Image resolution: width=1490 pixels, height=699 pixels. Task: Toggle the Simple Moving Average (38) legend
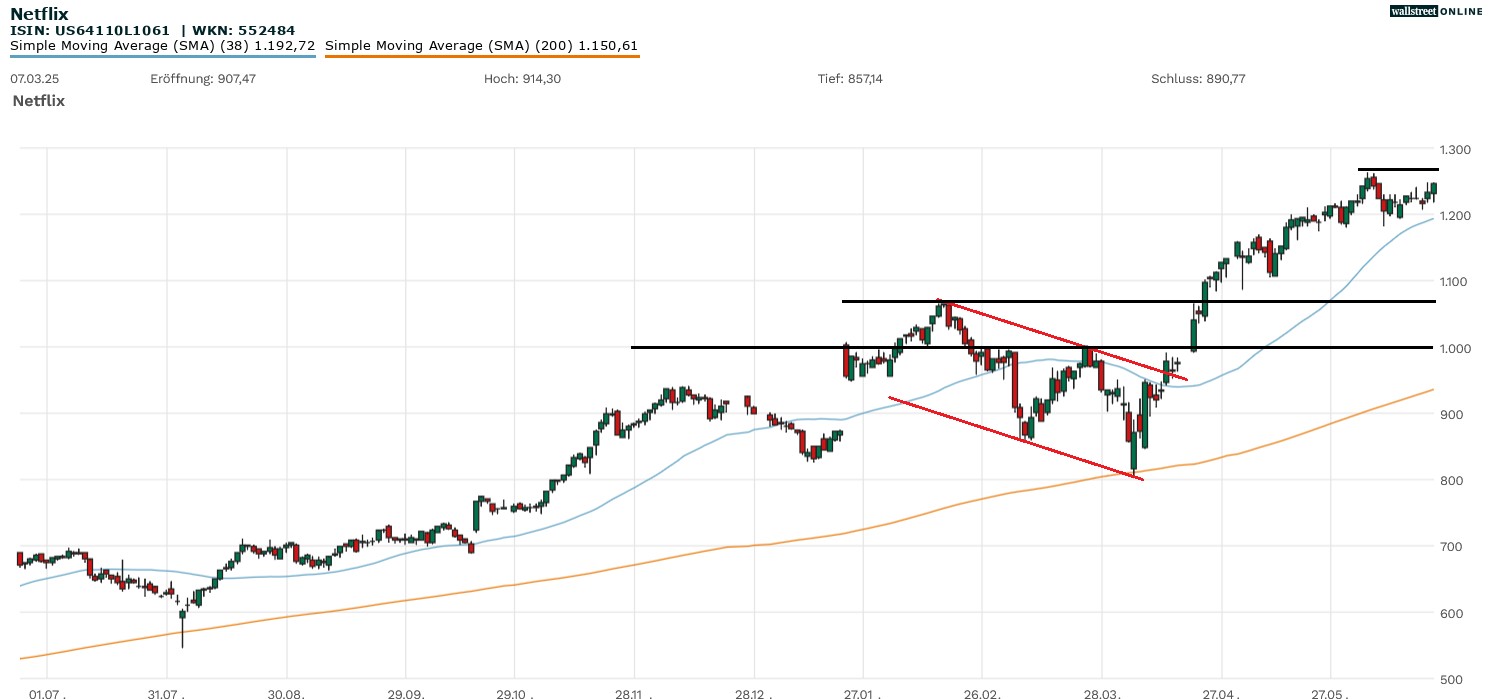point(163,45)
